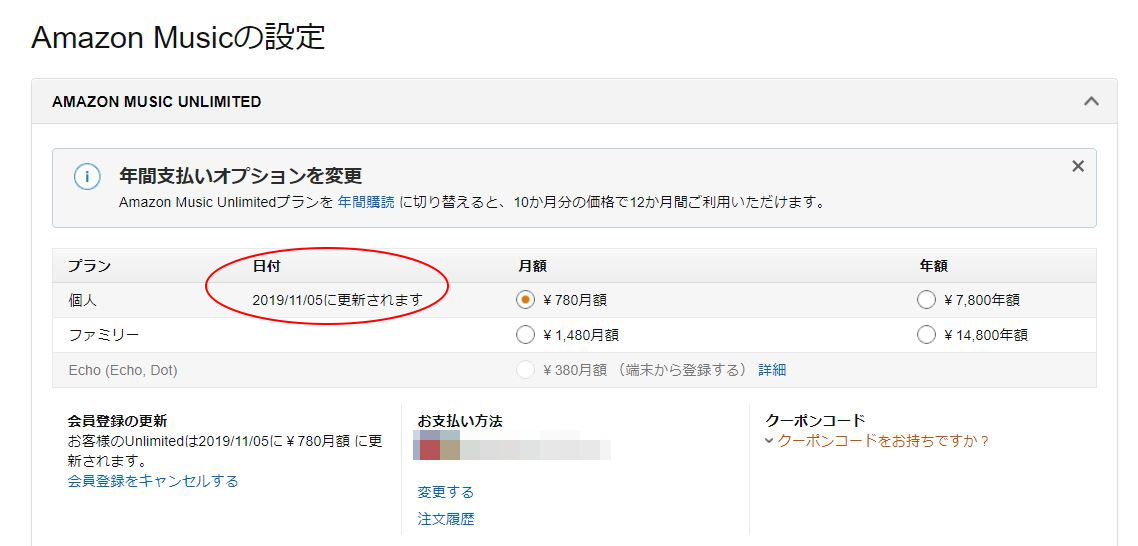Click 会員登録をキャンセルする link
Viewport: 1138px width, 546px height.
click(x=152, y=481)
